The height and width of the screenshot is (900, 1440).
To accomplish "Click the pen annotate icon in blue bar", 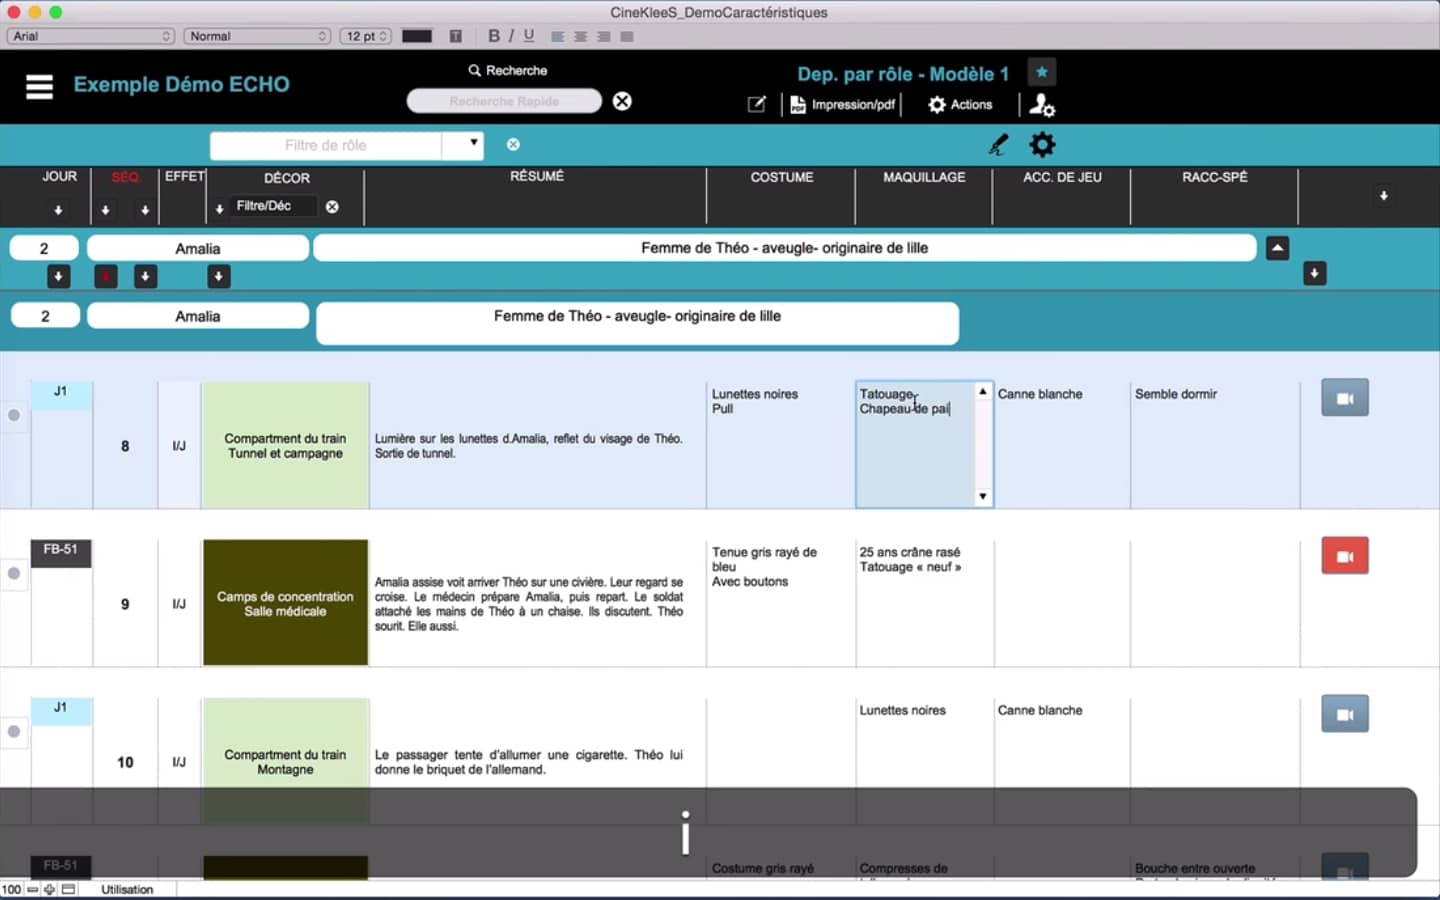I will pos(998,145).
